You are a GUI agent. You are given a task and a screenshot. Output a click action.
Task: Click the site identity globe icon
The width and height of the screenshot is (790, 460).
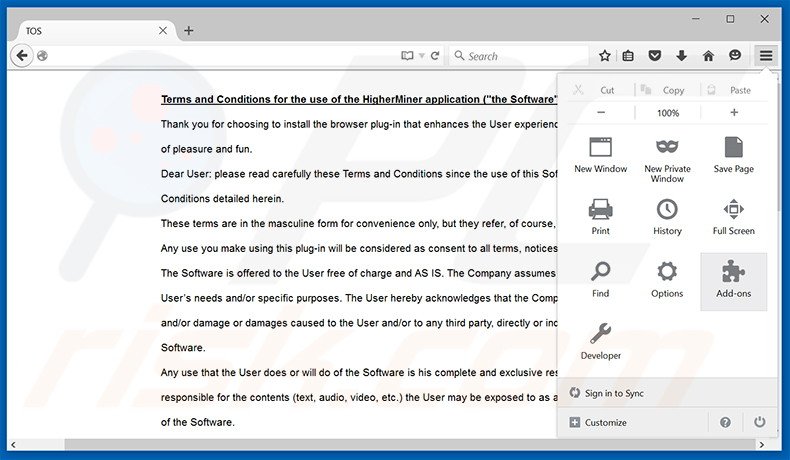pos(42,56)
